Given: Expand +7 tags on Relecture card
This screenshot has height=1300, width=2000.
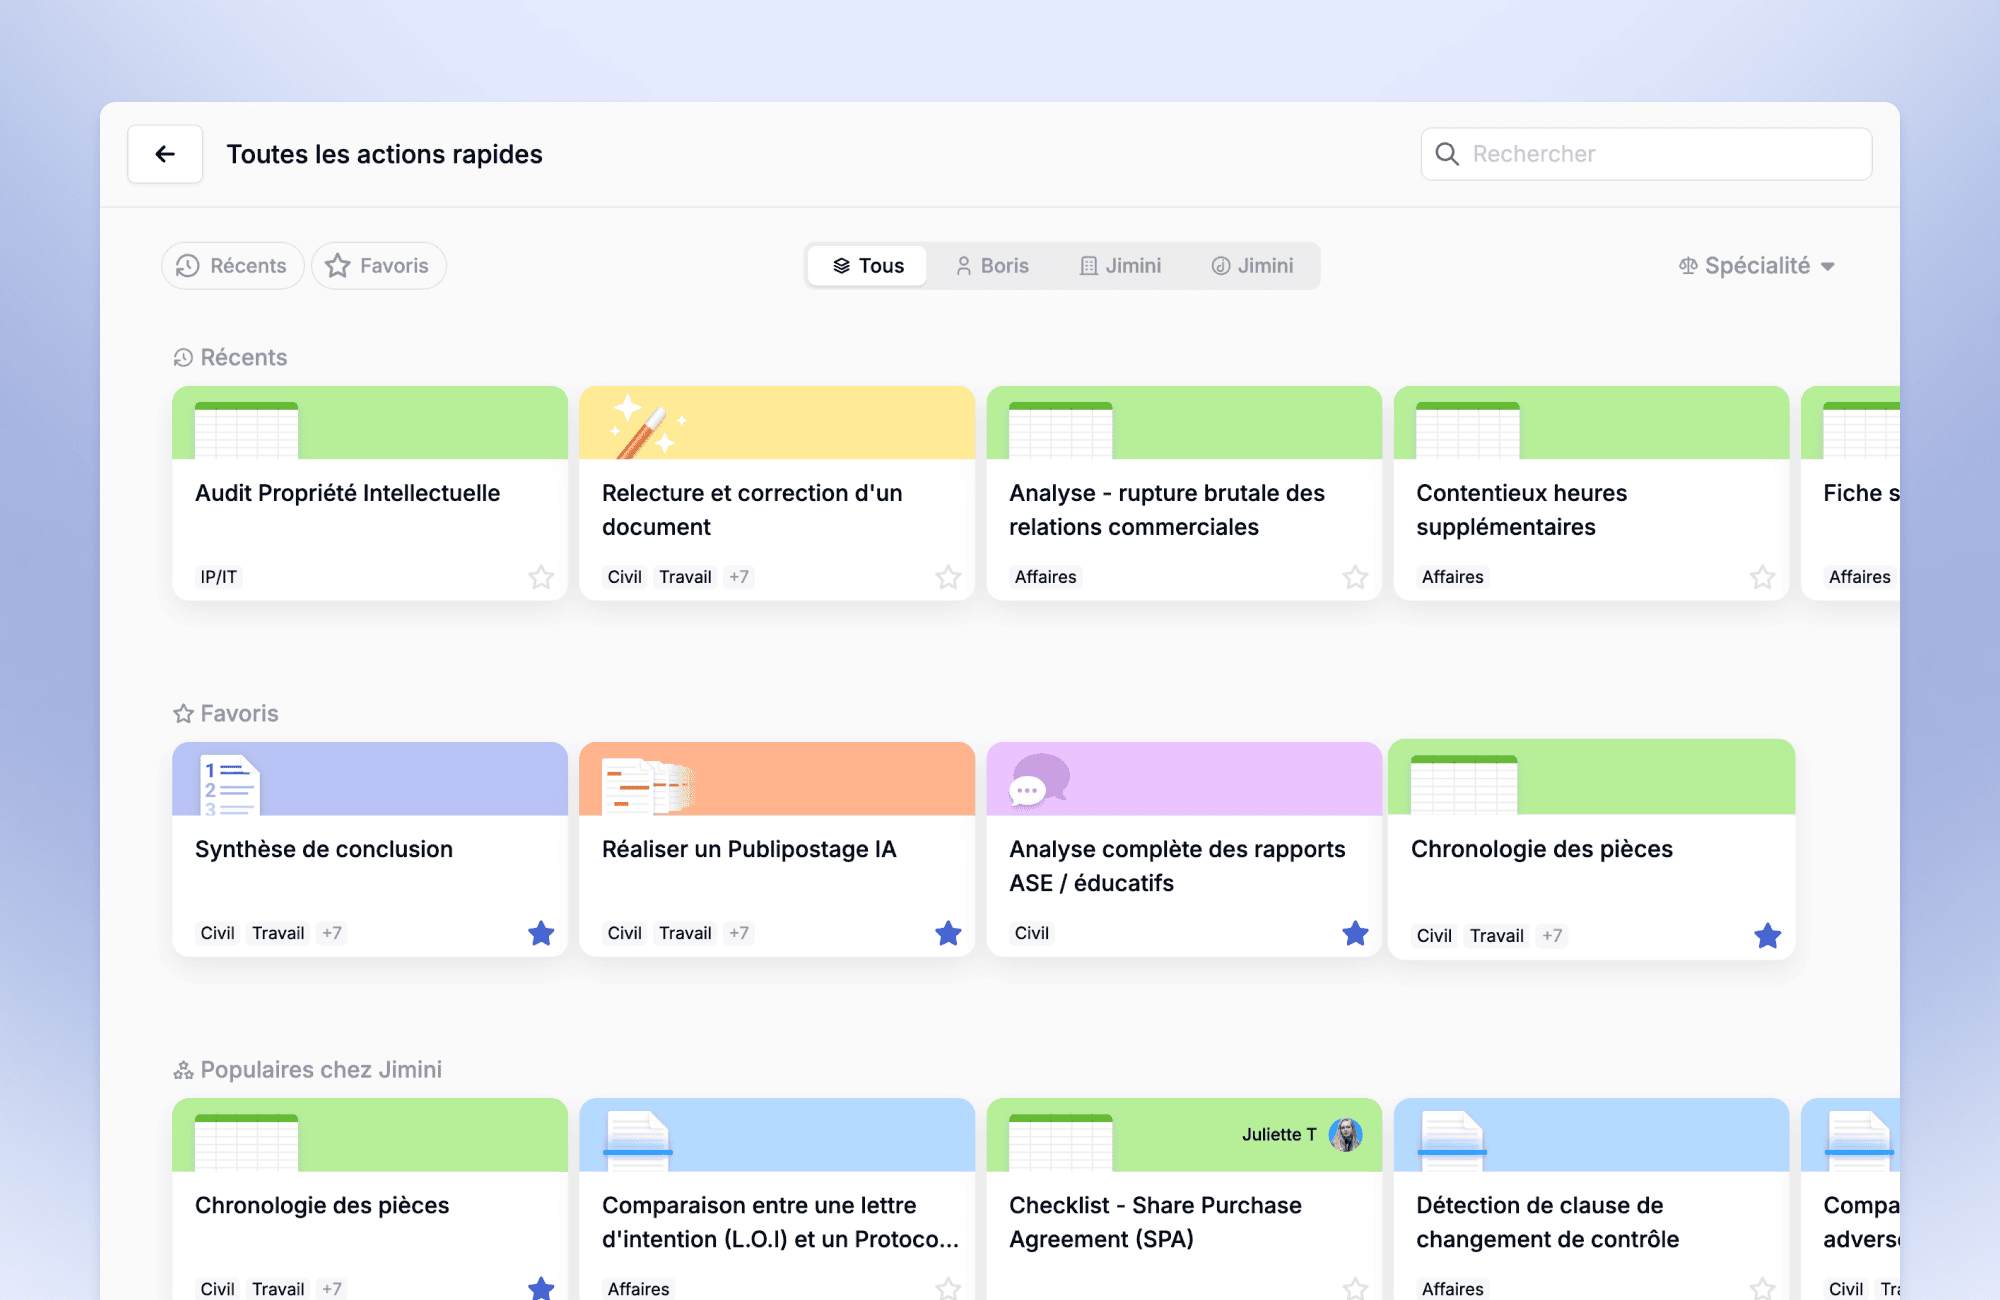Looking at the screenshot, I should (739, 577).
